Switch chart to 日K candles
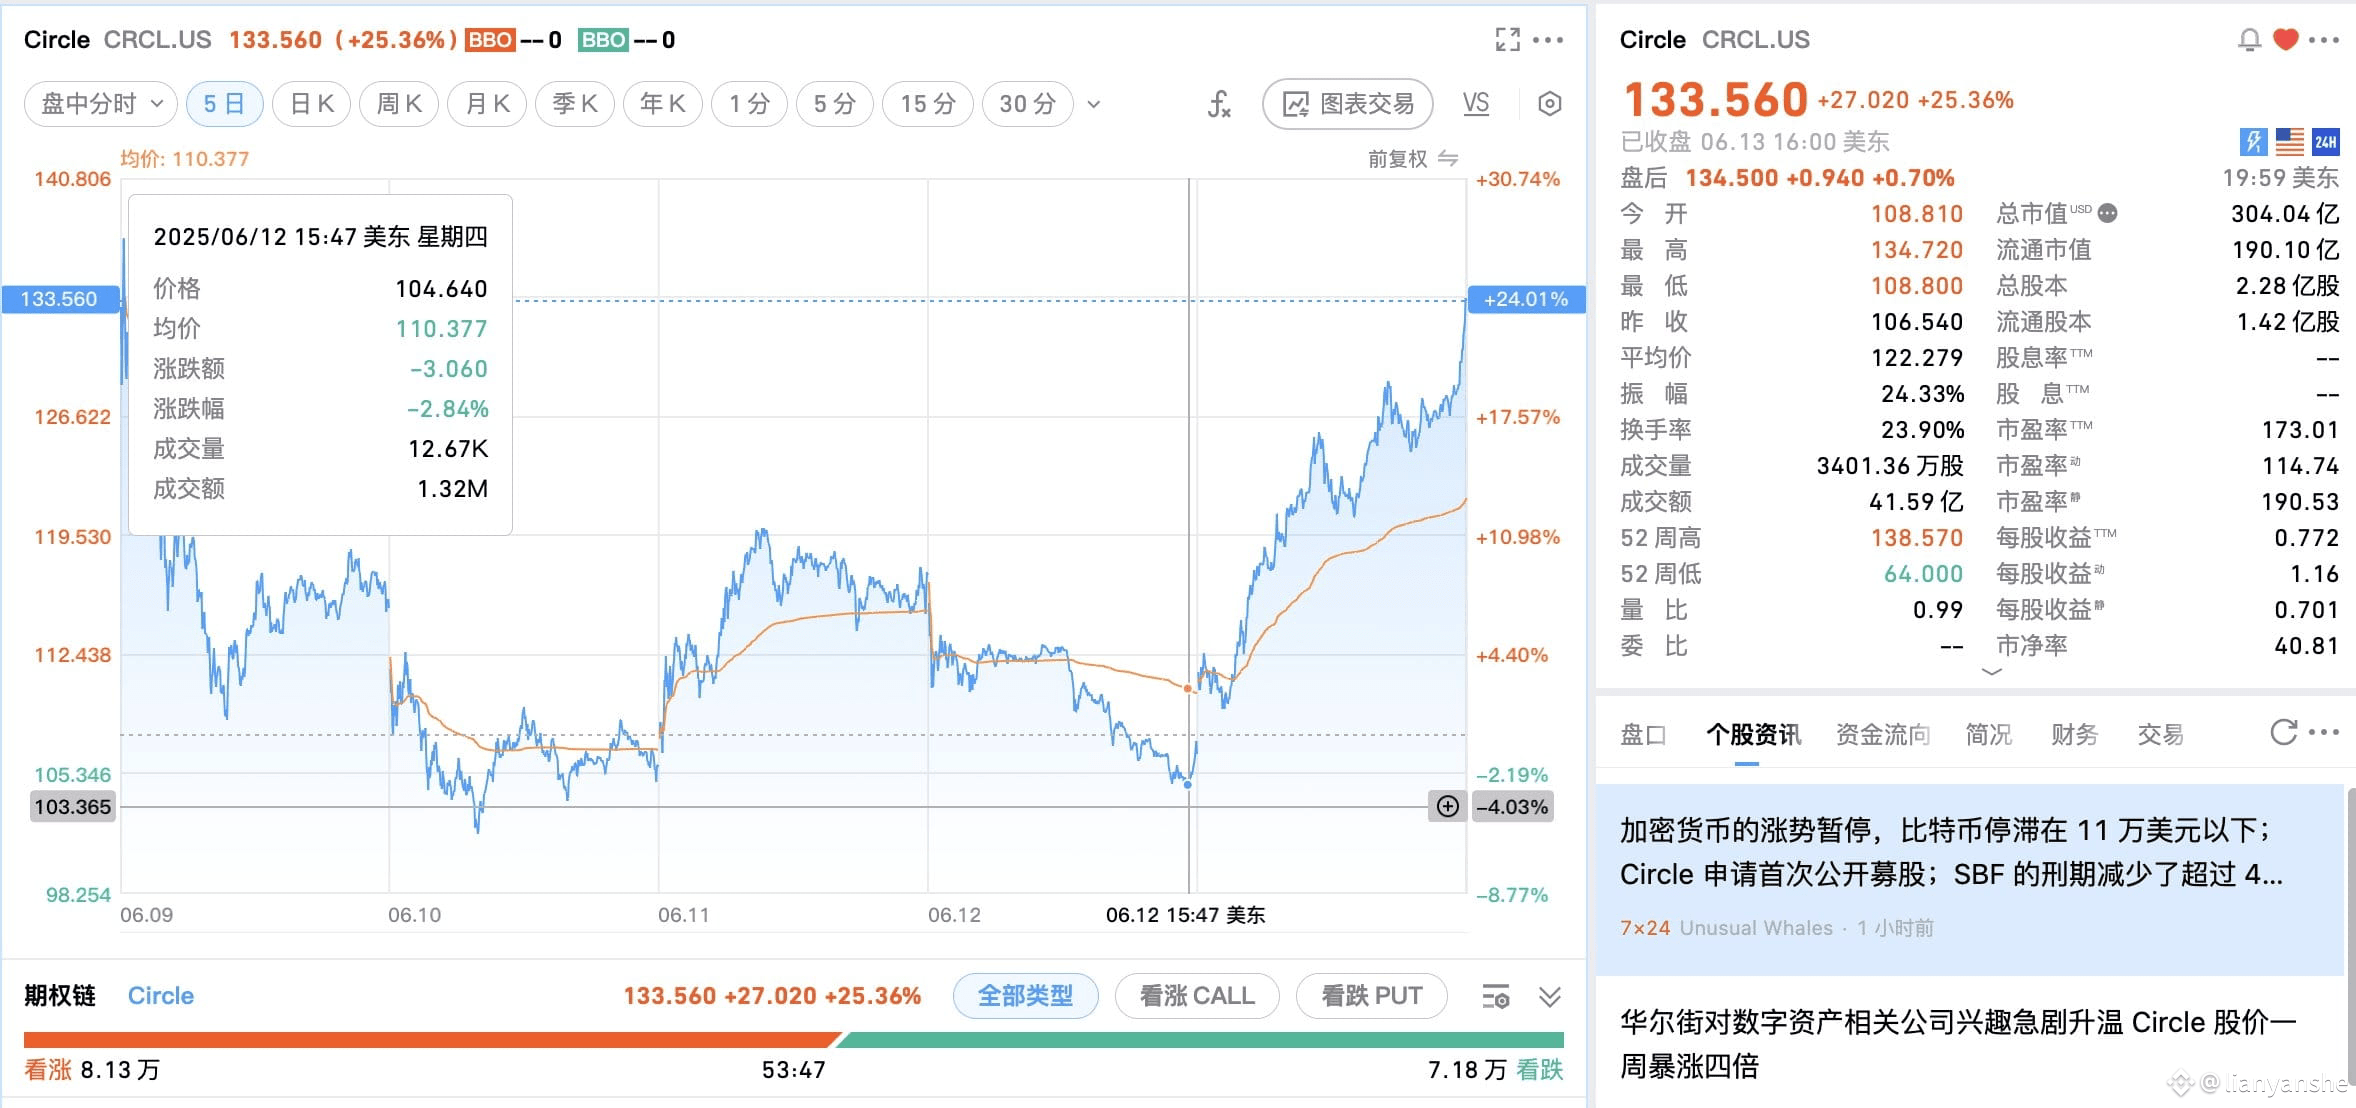2356x1108 pixels. [312, 104]
